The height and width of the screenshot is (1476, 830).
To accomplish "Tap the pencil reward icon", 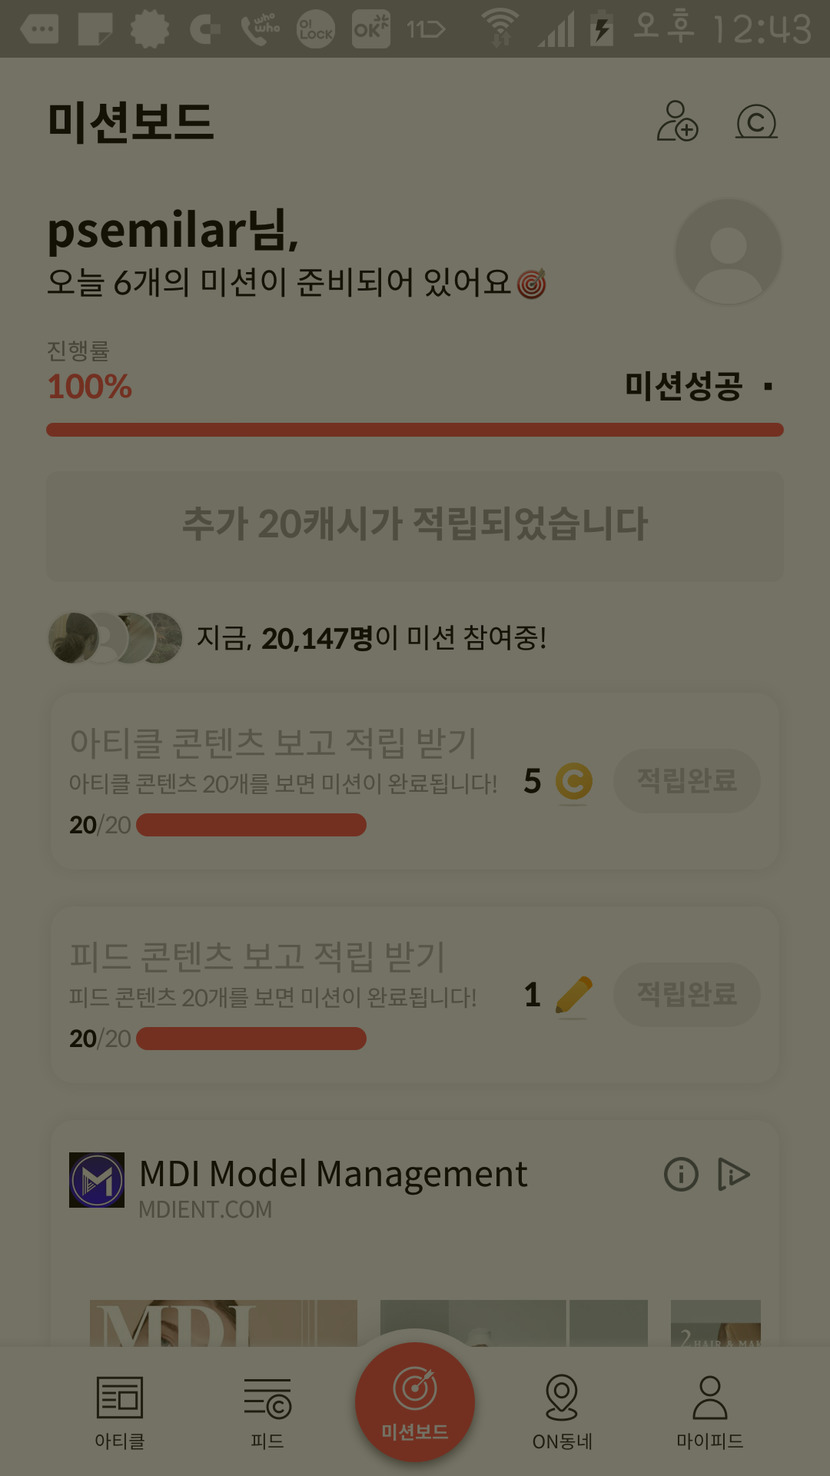I will [574, 995].
